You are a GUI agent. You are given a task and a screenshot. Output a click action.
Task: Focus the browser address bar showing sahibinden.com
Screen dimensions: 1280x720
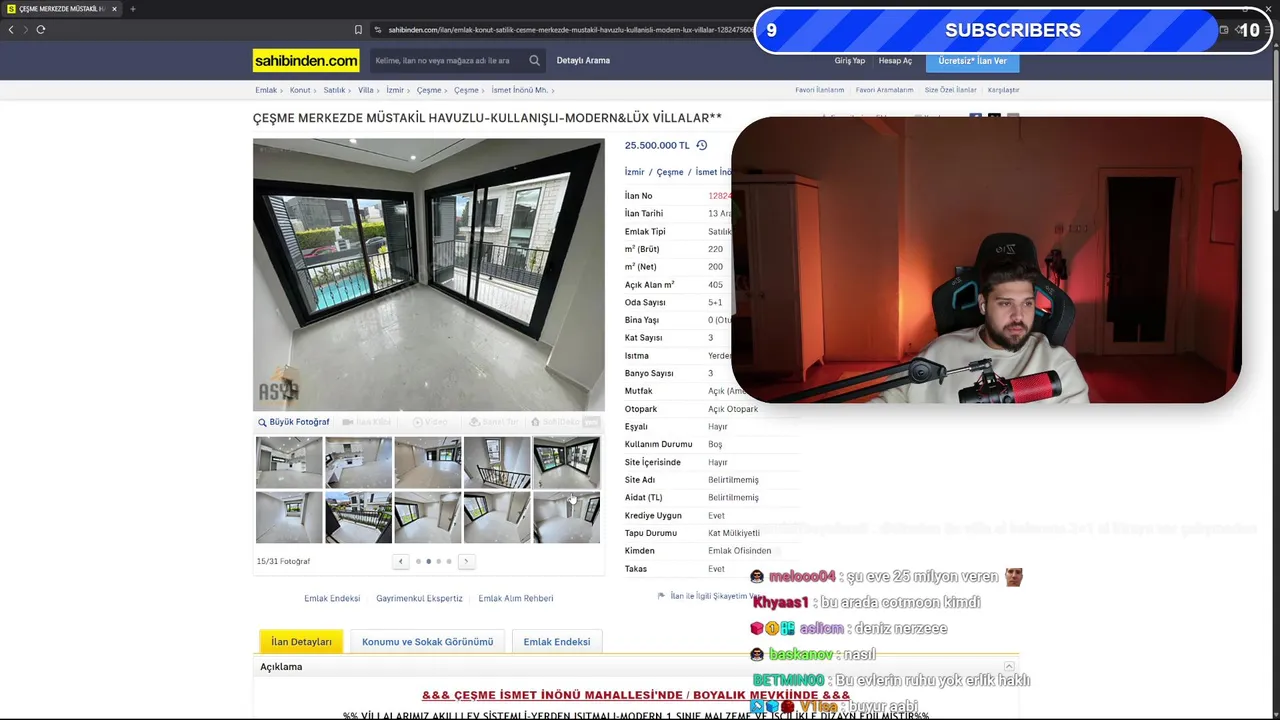[x=570, y=30]
